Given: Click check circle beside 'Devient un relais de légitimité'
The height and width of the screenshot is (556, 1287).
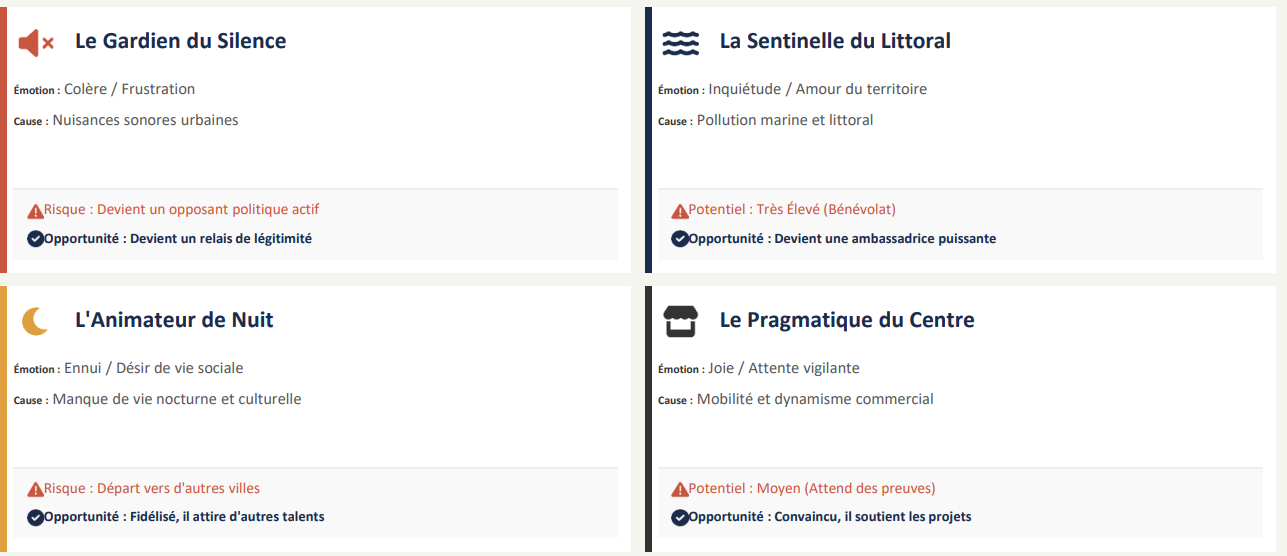Looking at the screenshot, I should tap(35, 239).
